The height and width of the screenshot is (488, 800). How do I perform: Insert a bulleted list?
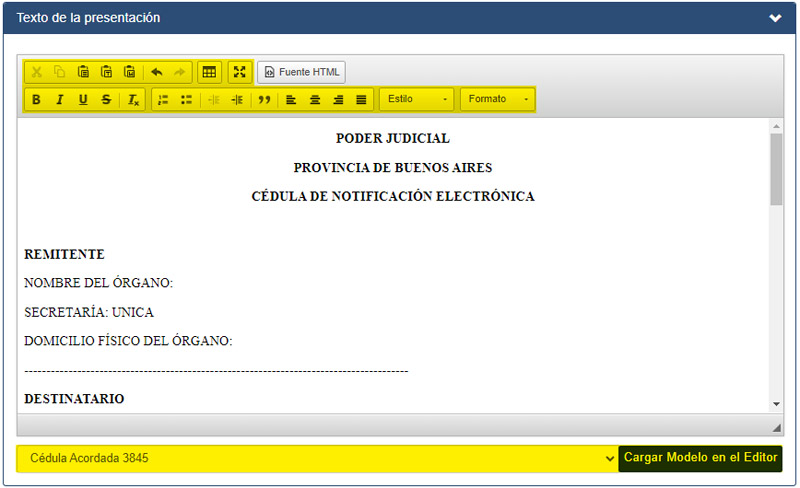tap(186, 100)
